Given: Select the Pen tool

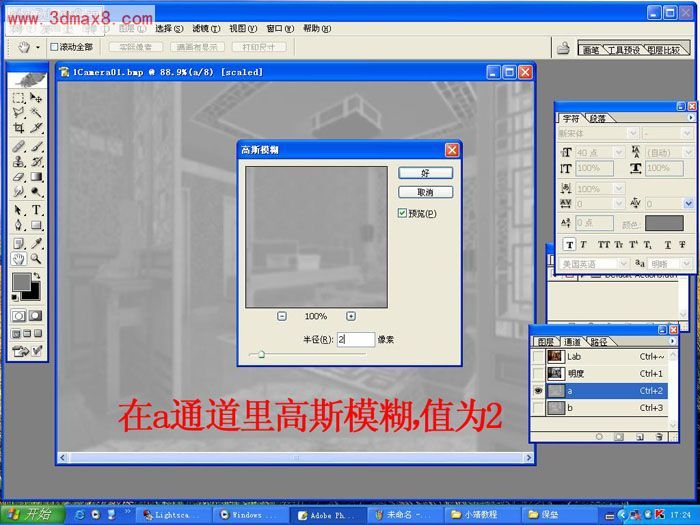Looking at the screenshot, I should pyautogui.click(x=18, y=225).
